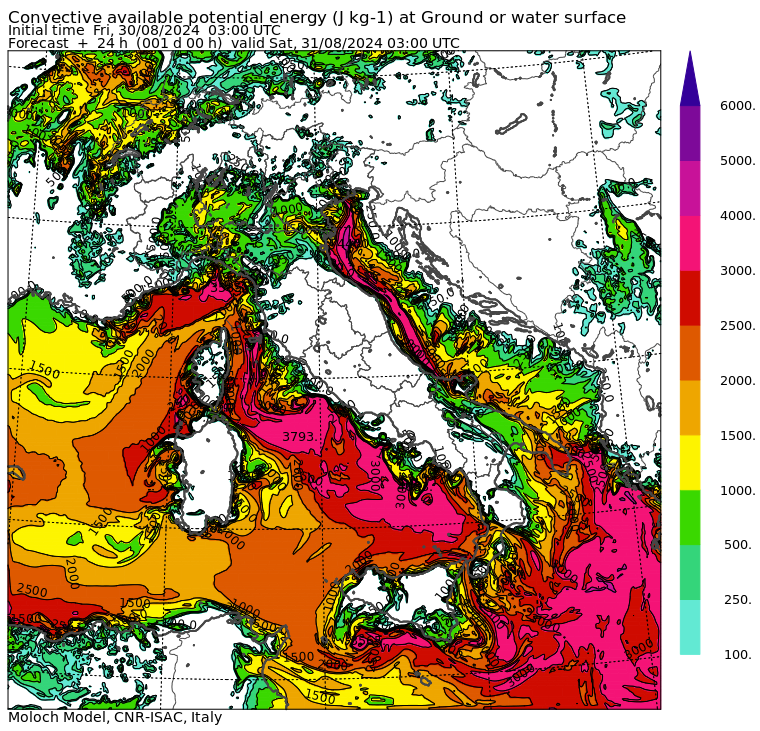Click the '1500.' colorbar label
This screenshot has height=731, width=760.
[x=737, y=435]
